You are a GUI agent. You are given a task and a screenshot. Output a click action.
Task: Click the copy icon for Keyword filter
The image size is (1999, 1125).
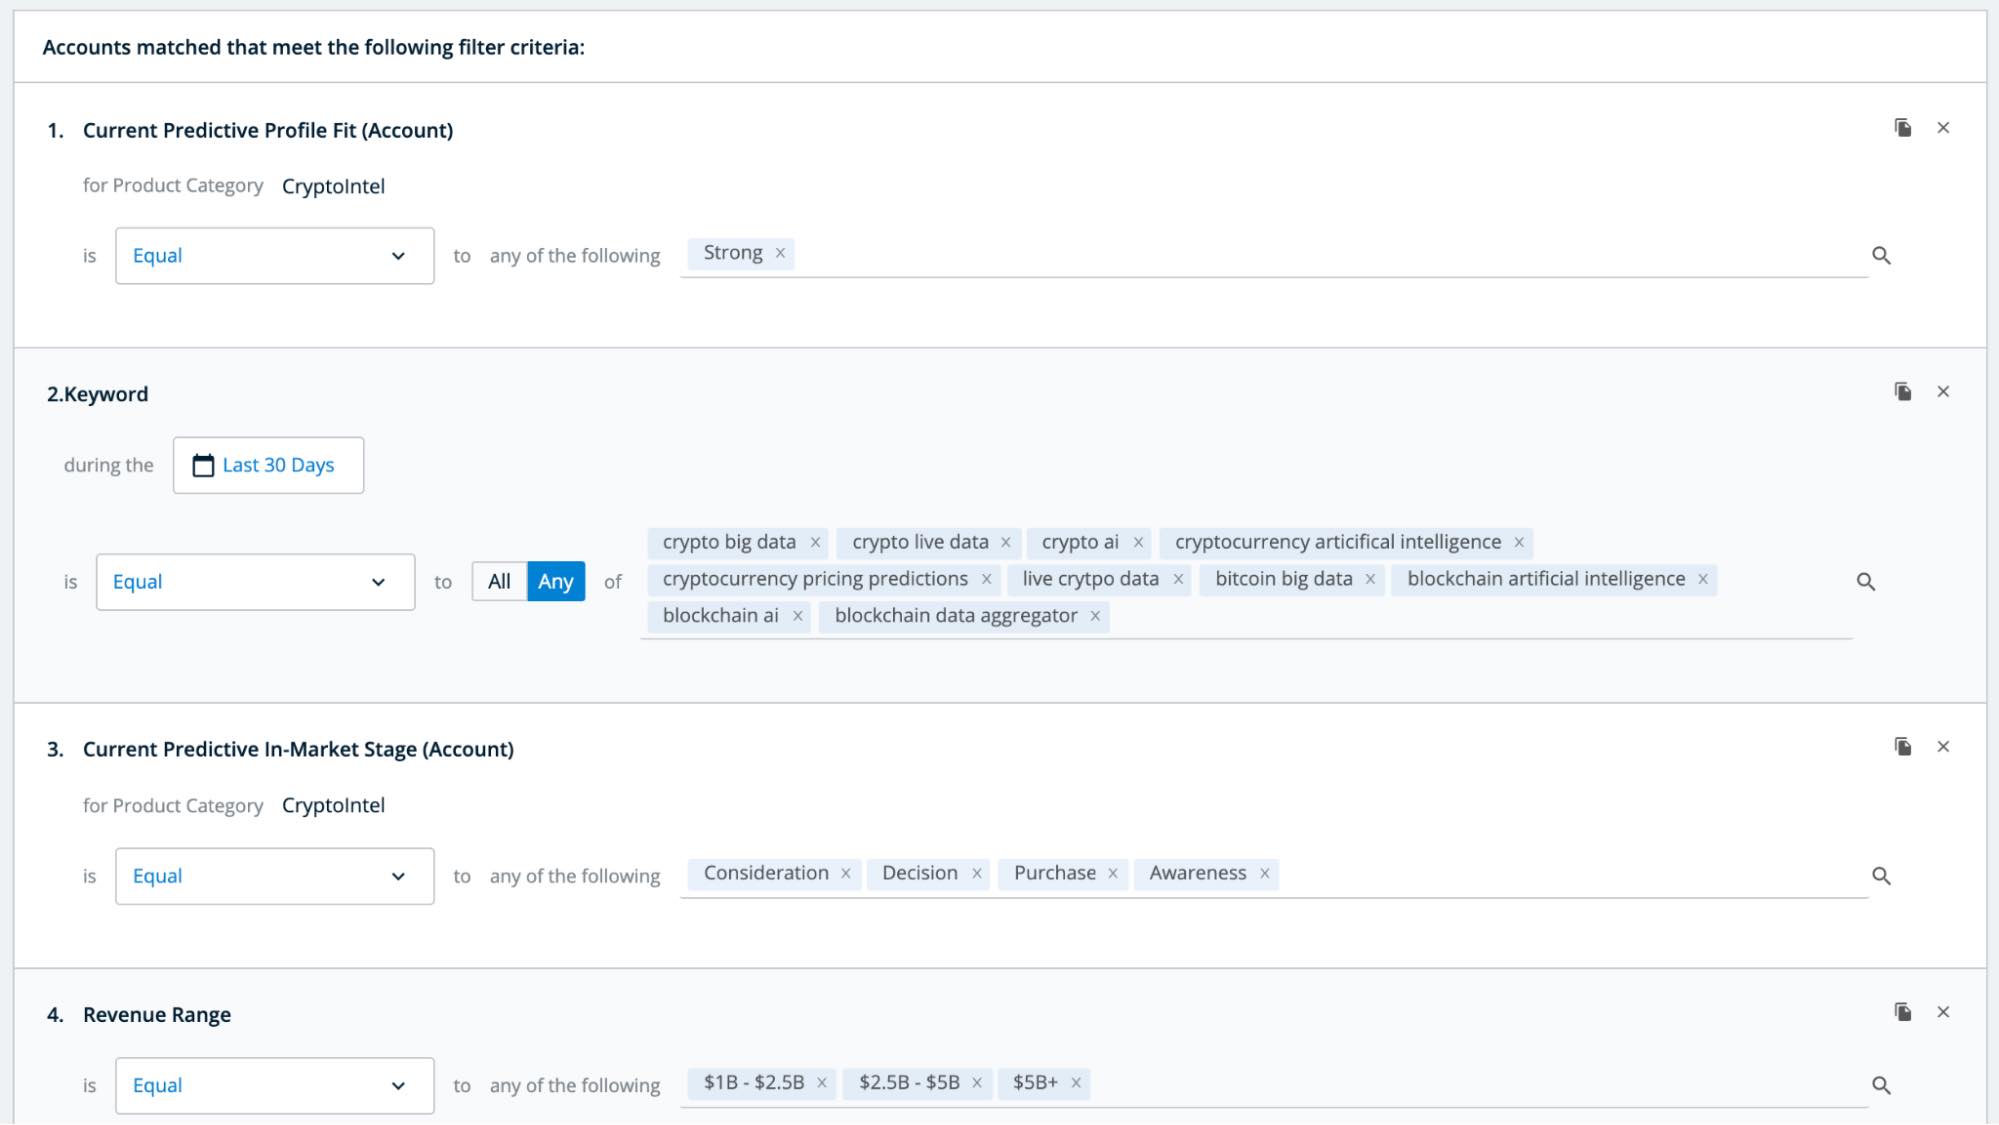click(1903, 391)
